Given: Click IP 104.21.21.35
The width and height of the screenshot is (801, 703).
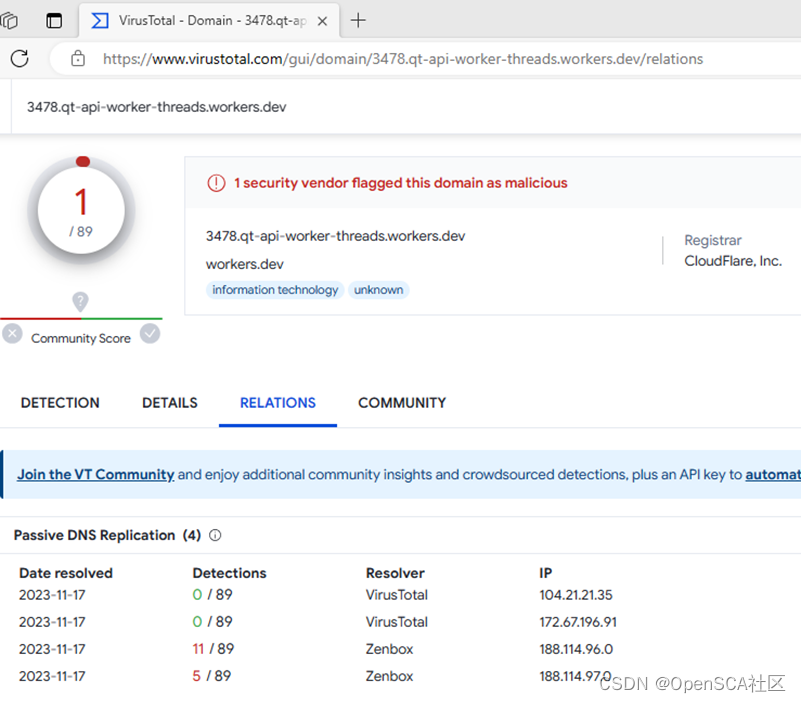Looking at the screenshot, I should point(576,595).
